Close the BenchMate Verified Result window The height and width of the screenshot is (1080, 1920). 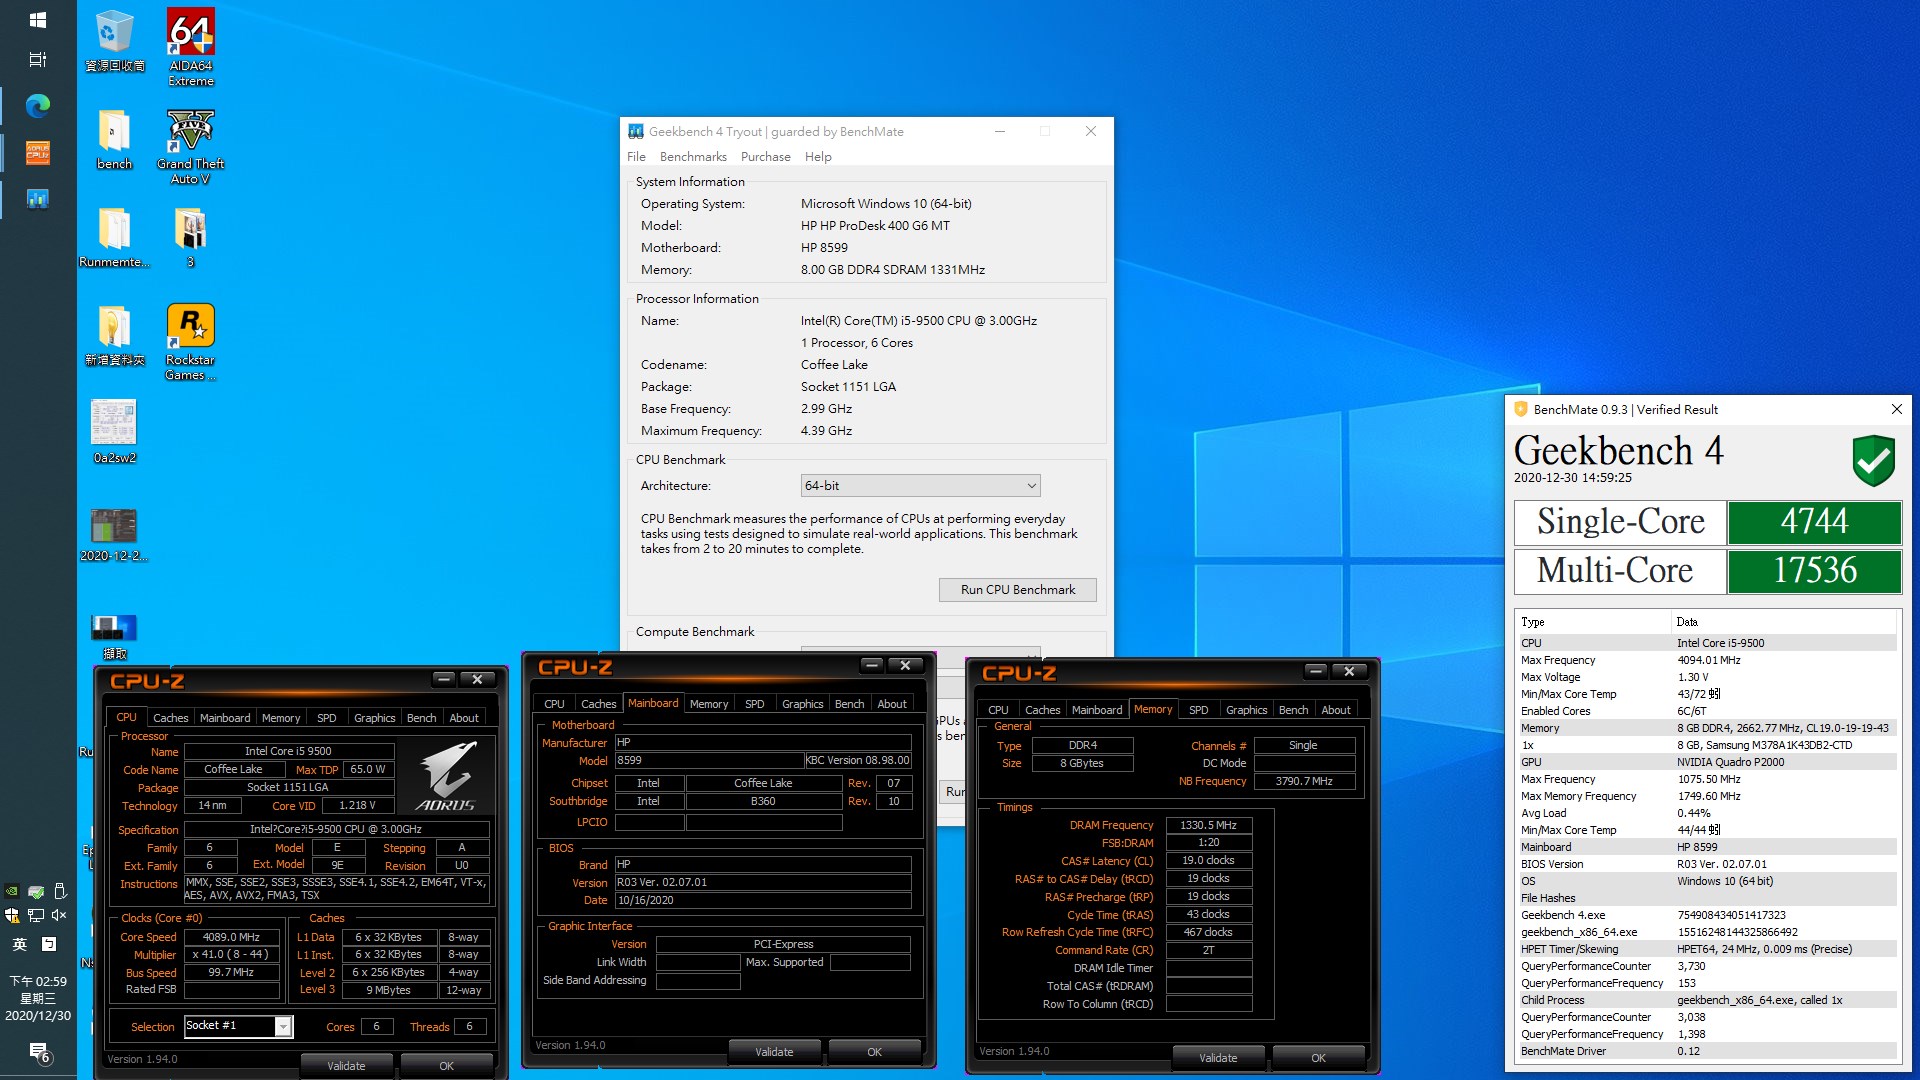coord(1897,409)
